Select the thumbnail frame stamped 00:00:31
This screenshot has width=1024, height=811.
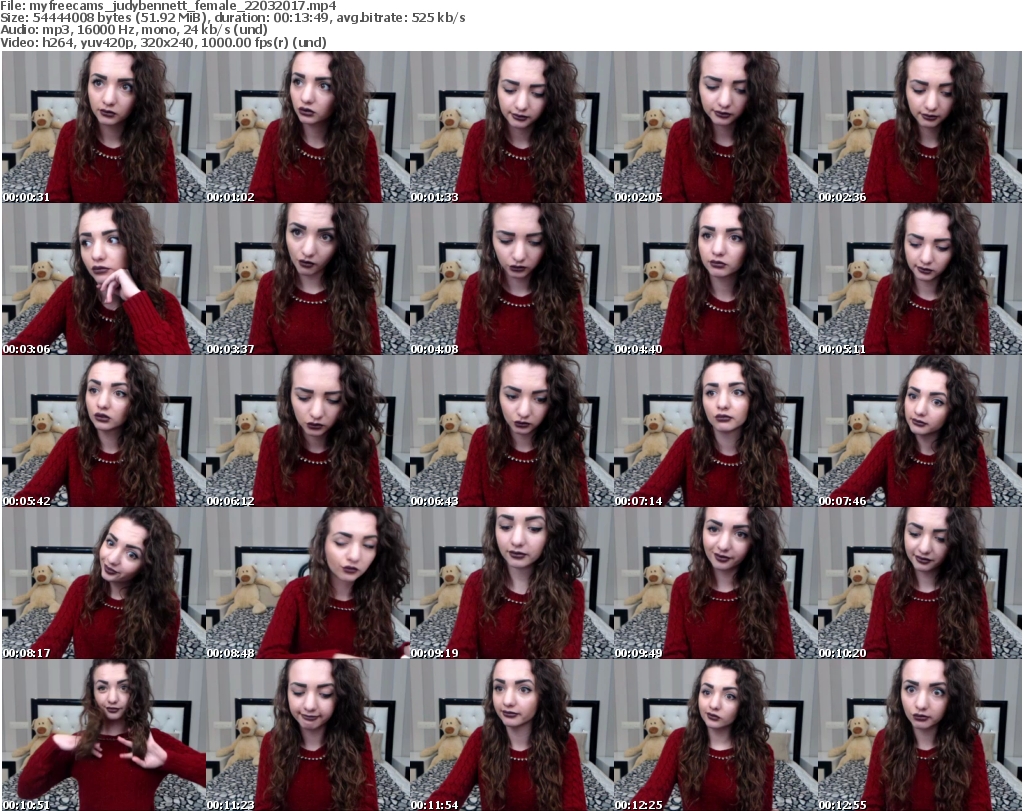pyautogui.click(x=103, y=127)
